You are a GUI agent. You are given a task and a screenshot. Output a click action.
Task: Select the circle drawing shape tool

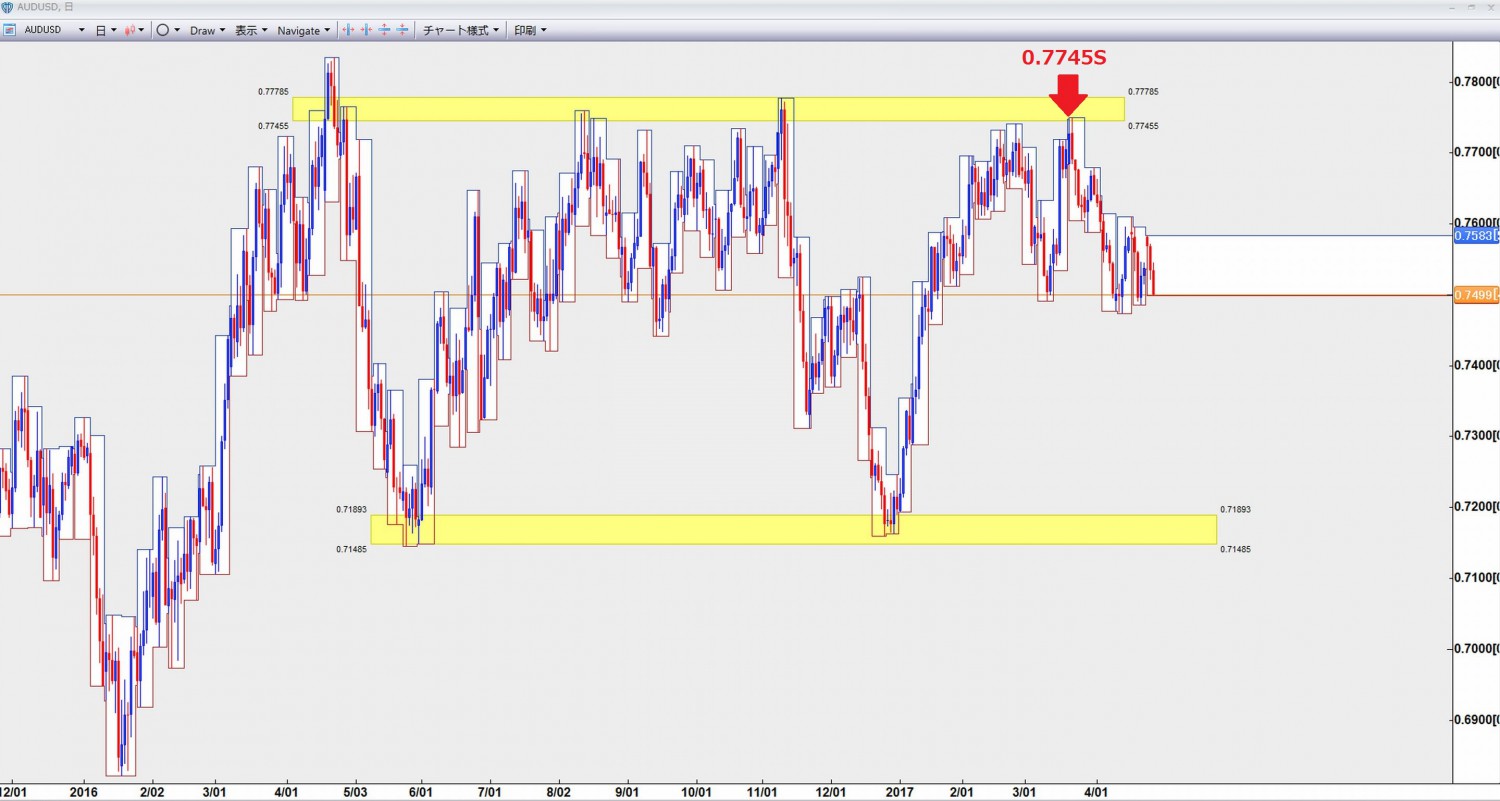tap(163, 30)
